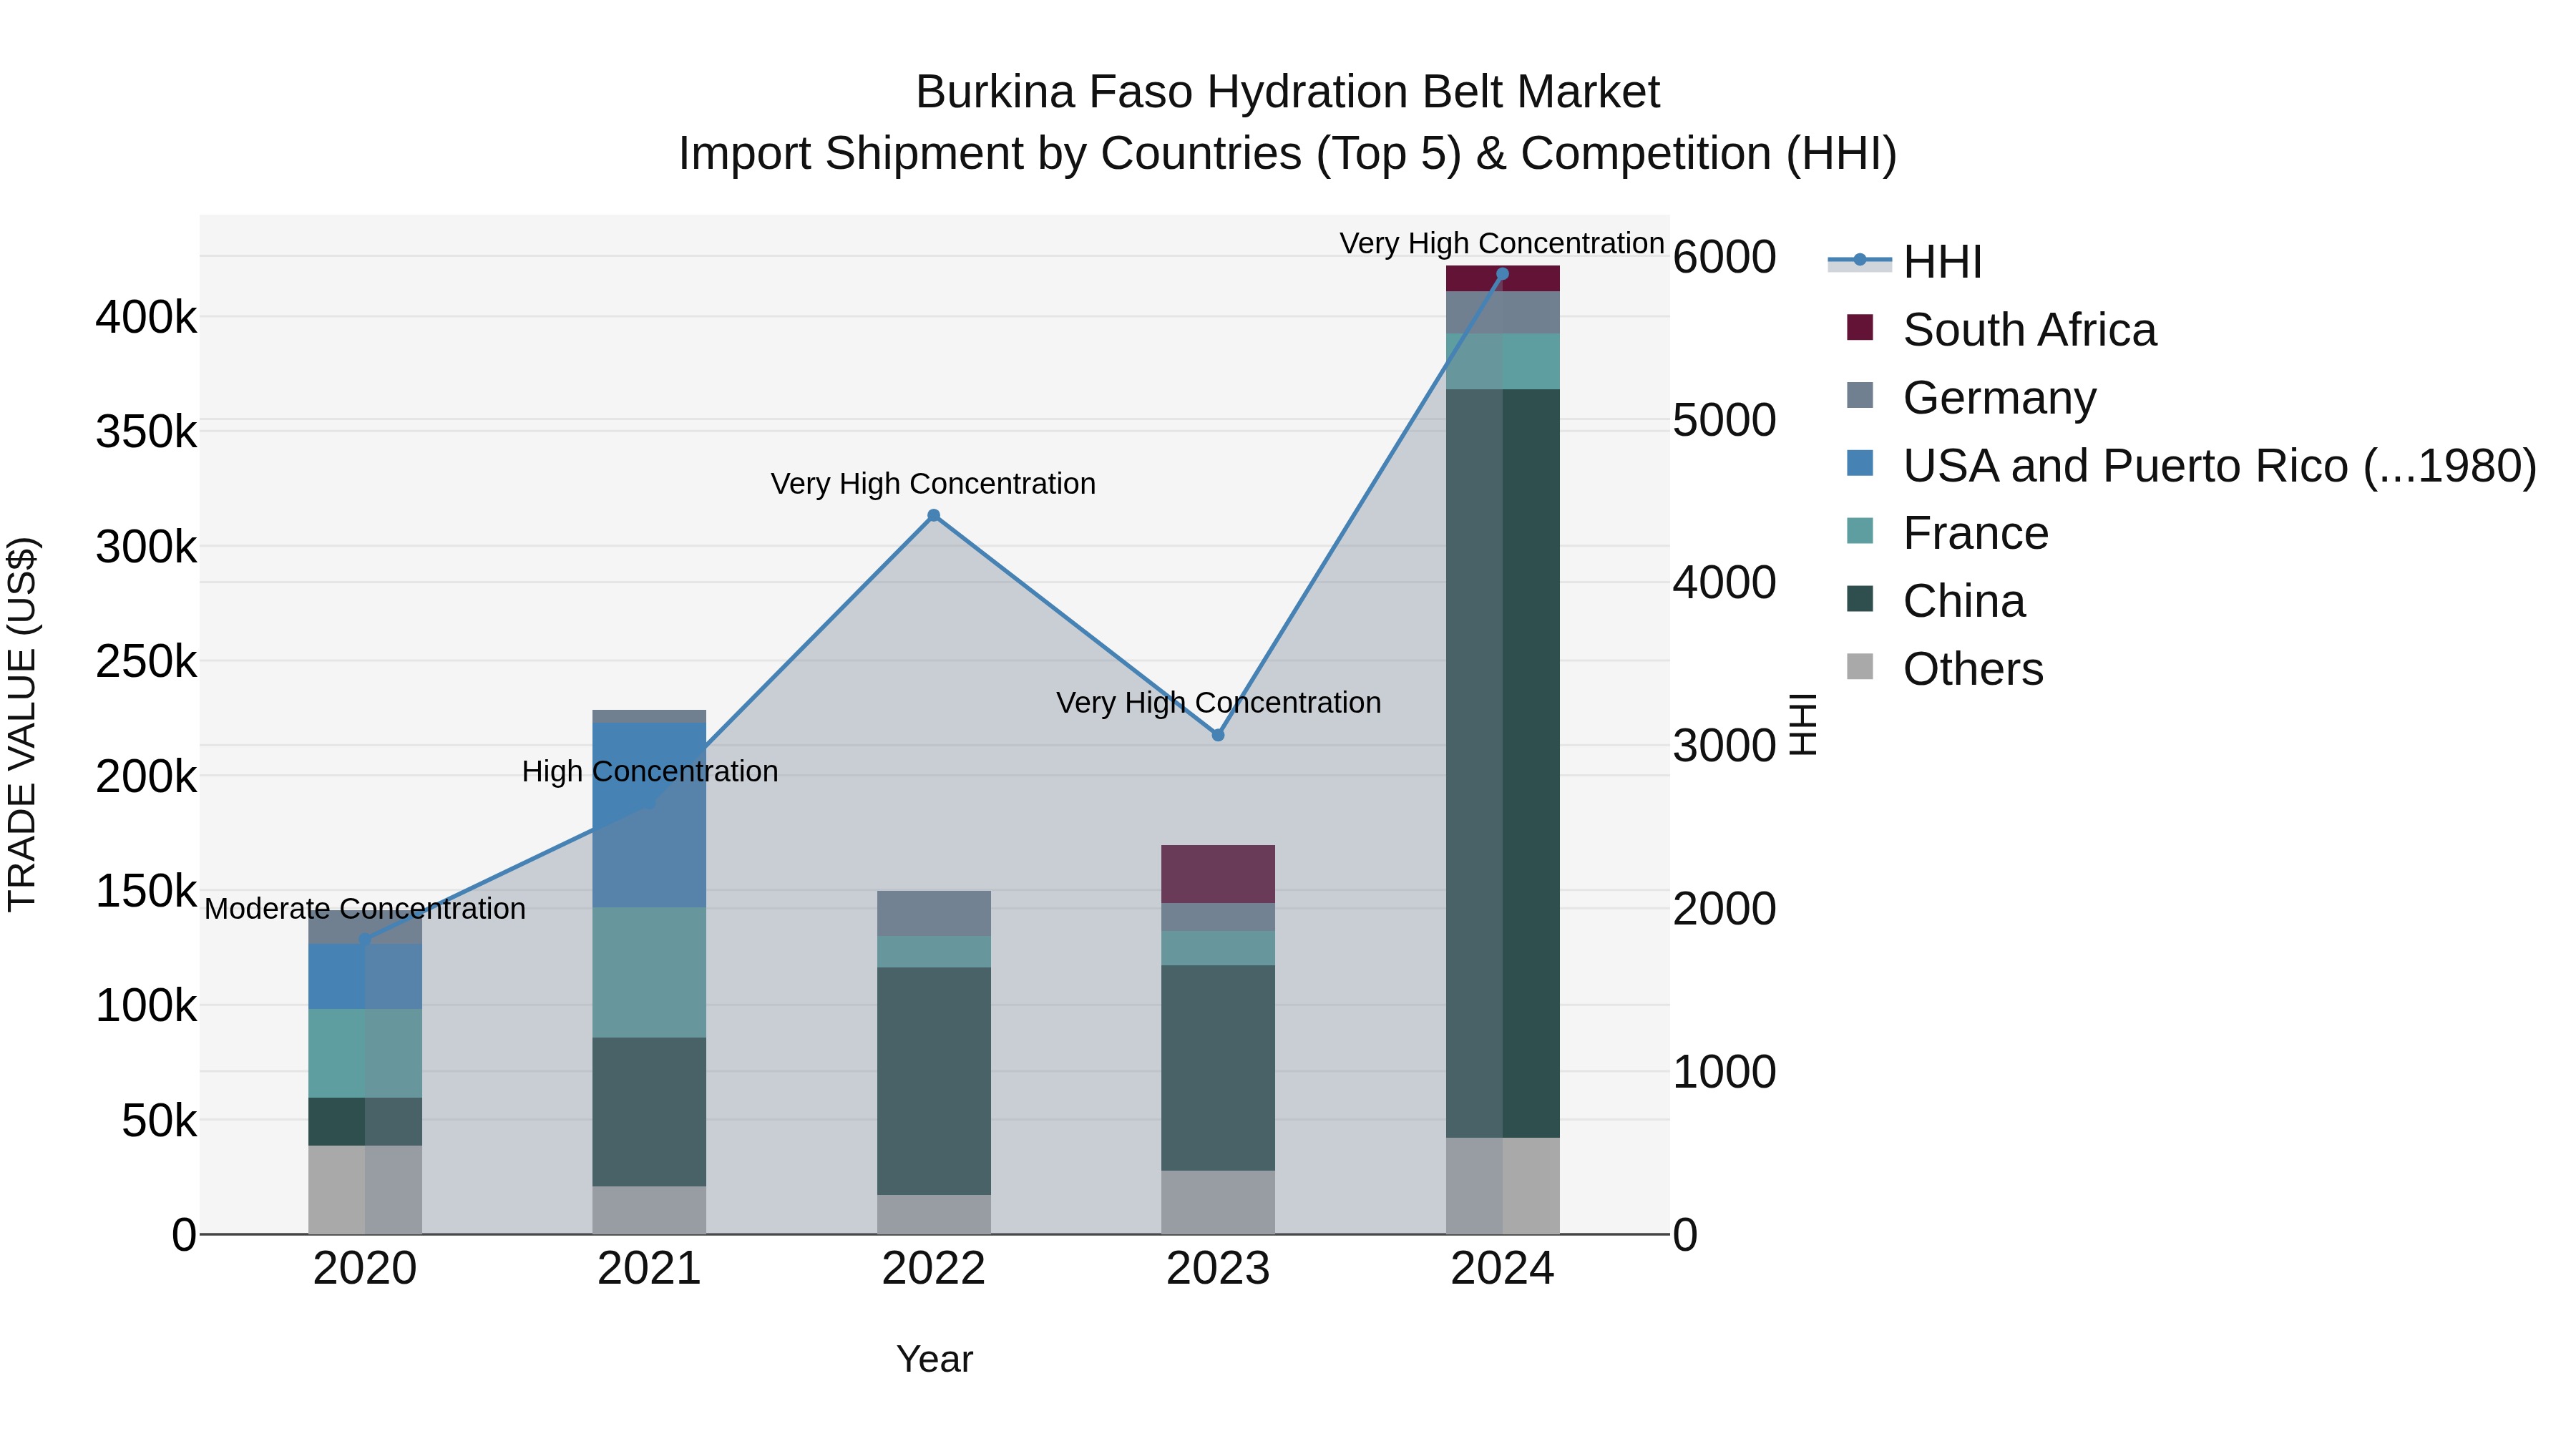The image size is (2576, 1449).
Task: Click the 2023 x-axis label
Action: (x=1218, y=1269)
